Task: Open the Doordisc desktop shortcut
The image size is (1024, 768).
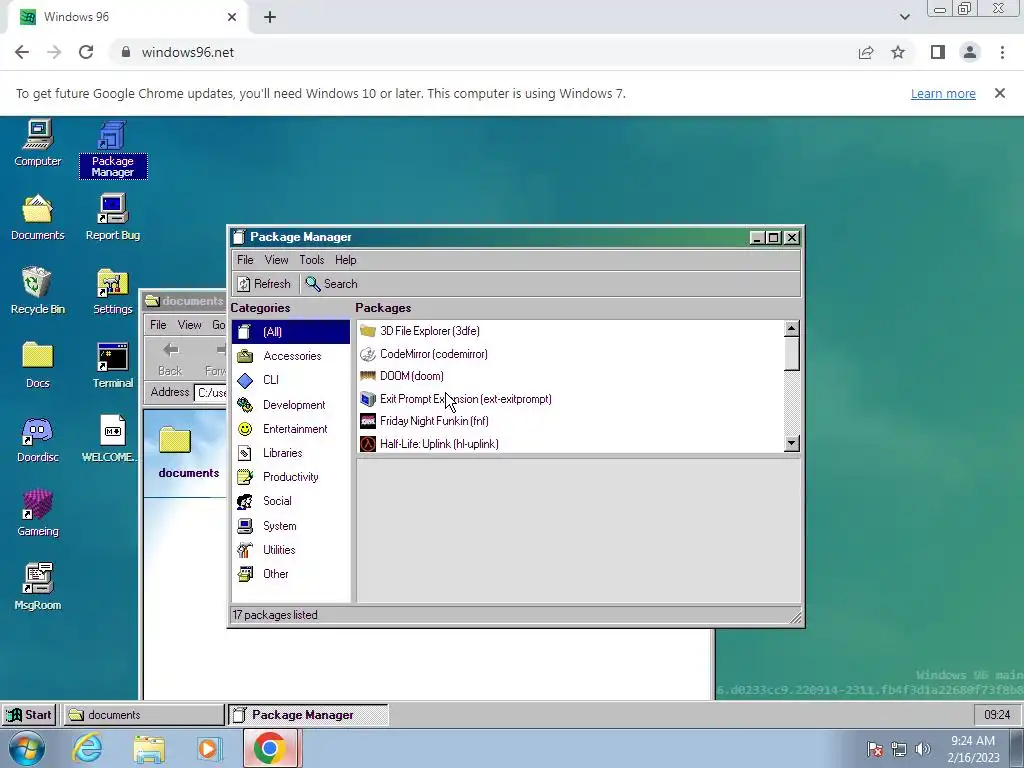Action: tap(37, 440)
